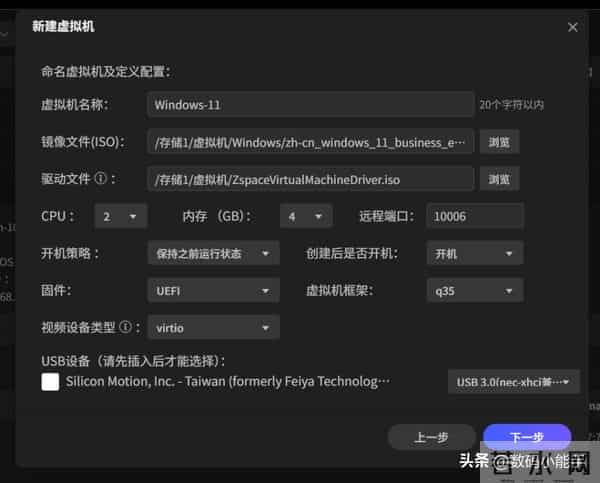Open the CPU count dropdown
Viewport: 600px width, 483px height.
coord(121,217)
